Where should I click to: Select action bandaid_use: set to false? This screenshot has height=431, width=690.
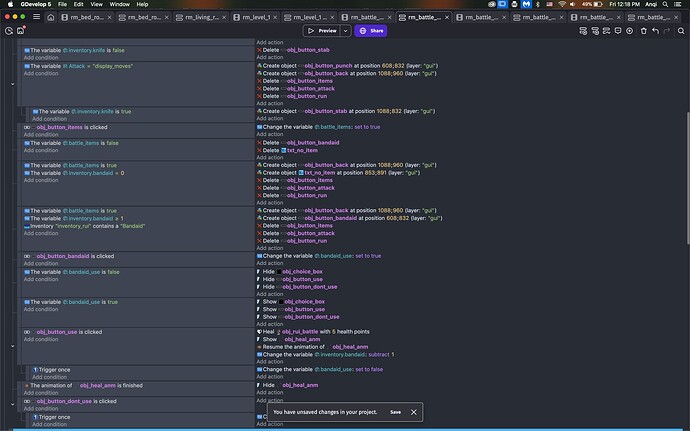point(319,369)
